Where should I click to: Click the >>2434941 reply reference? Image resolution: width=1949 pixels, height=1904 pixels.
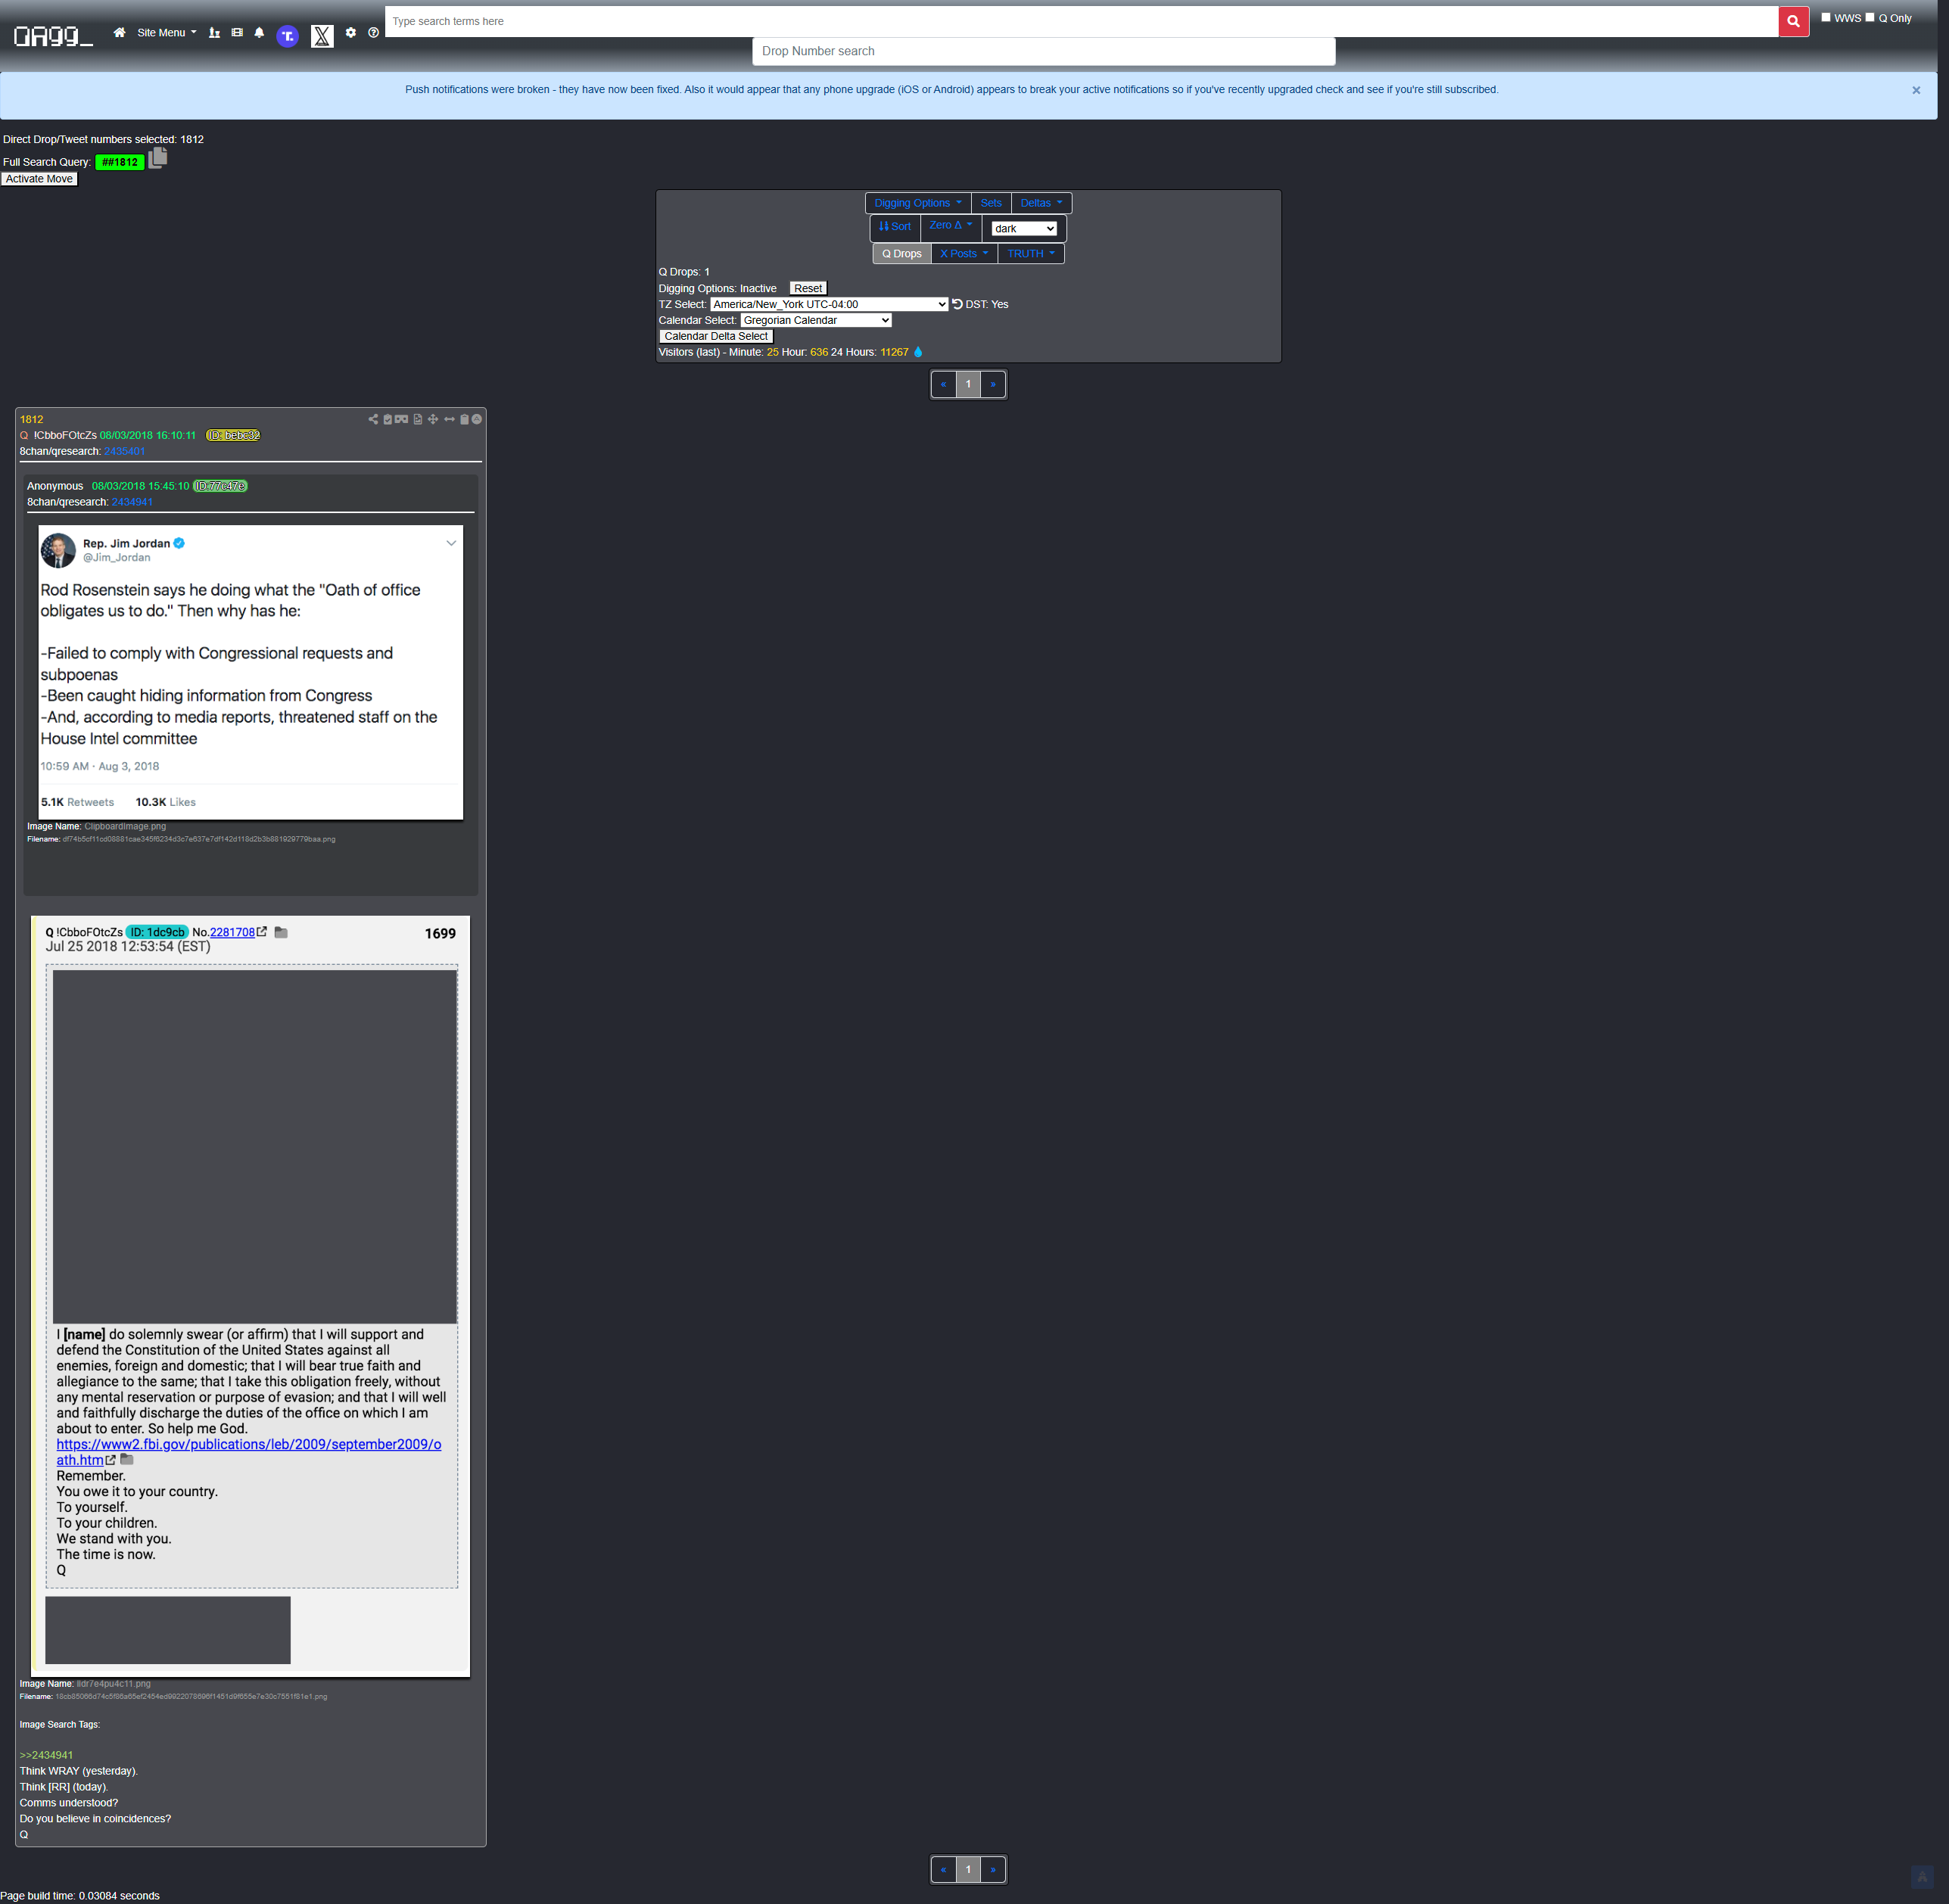(x=46, y=1755)
